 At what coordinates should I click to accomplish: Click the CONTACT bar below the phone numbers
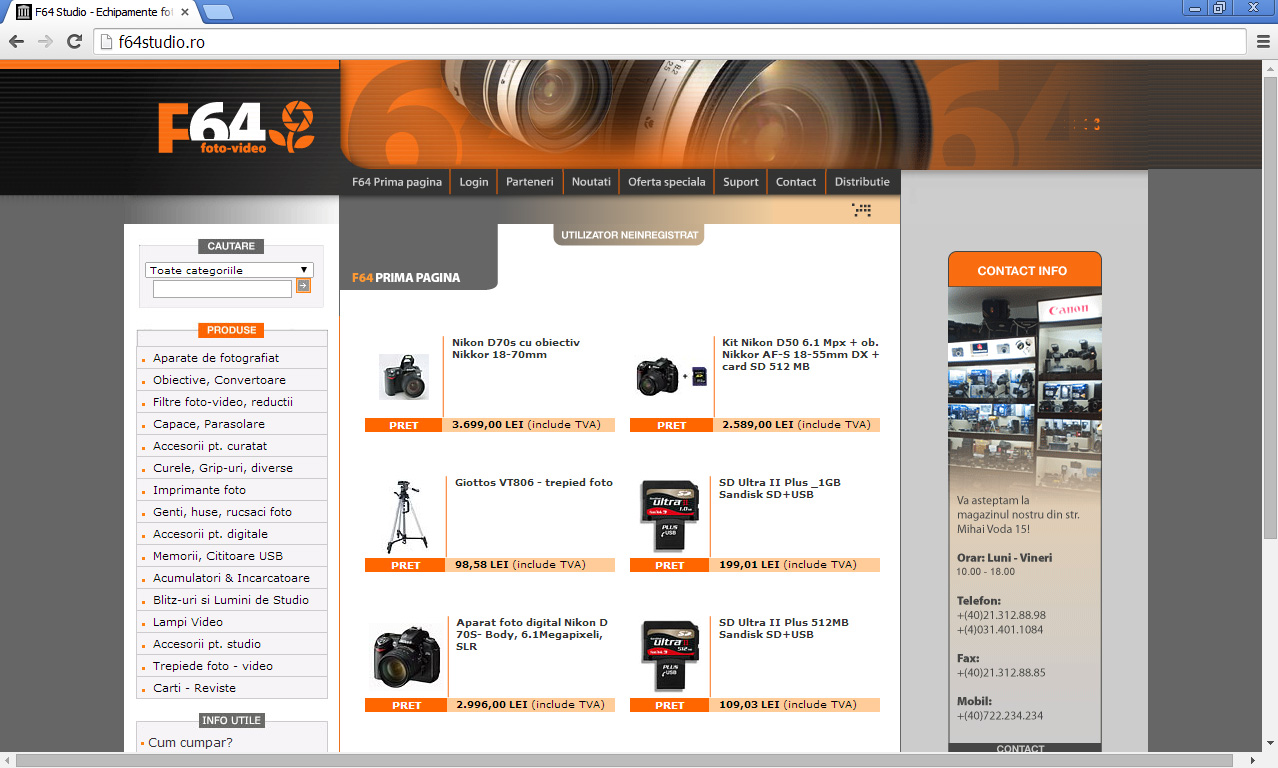click(1025, 748)
